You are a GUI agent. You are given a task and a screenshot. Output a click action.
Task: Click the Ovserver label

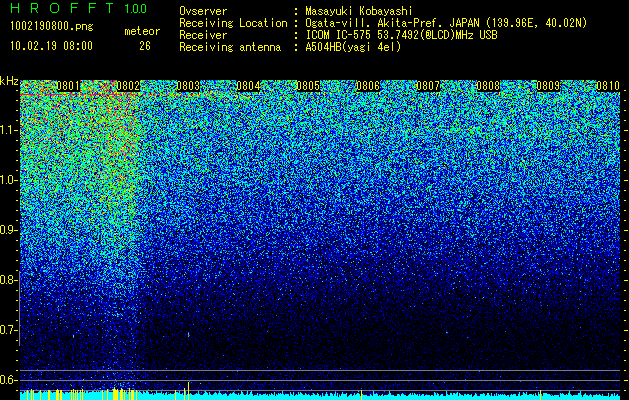(203, 11)
